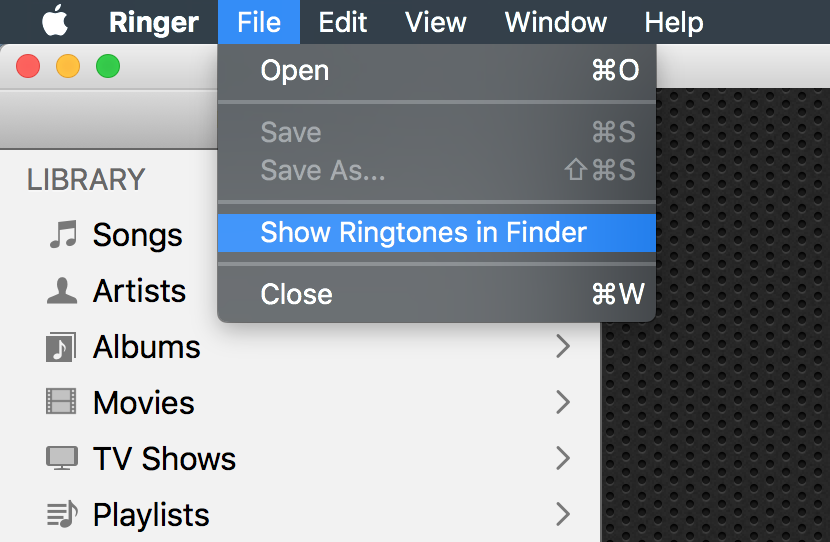Viewport: 830px width, 542px height.
Task: Expand the Albums row chevron
Action: [x=563, y=347]
